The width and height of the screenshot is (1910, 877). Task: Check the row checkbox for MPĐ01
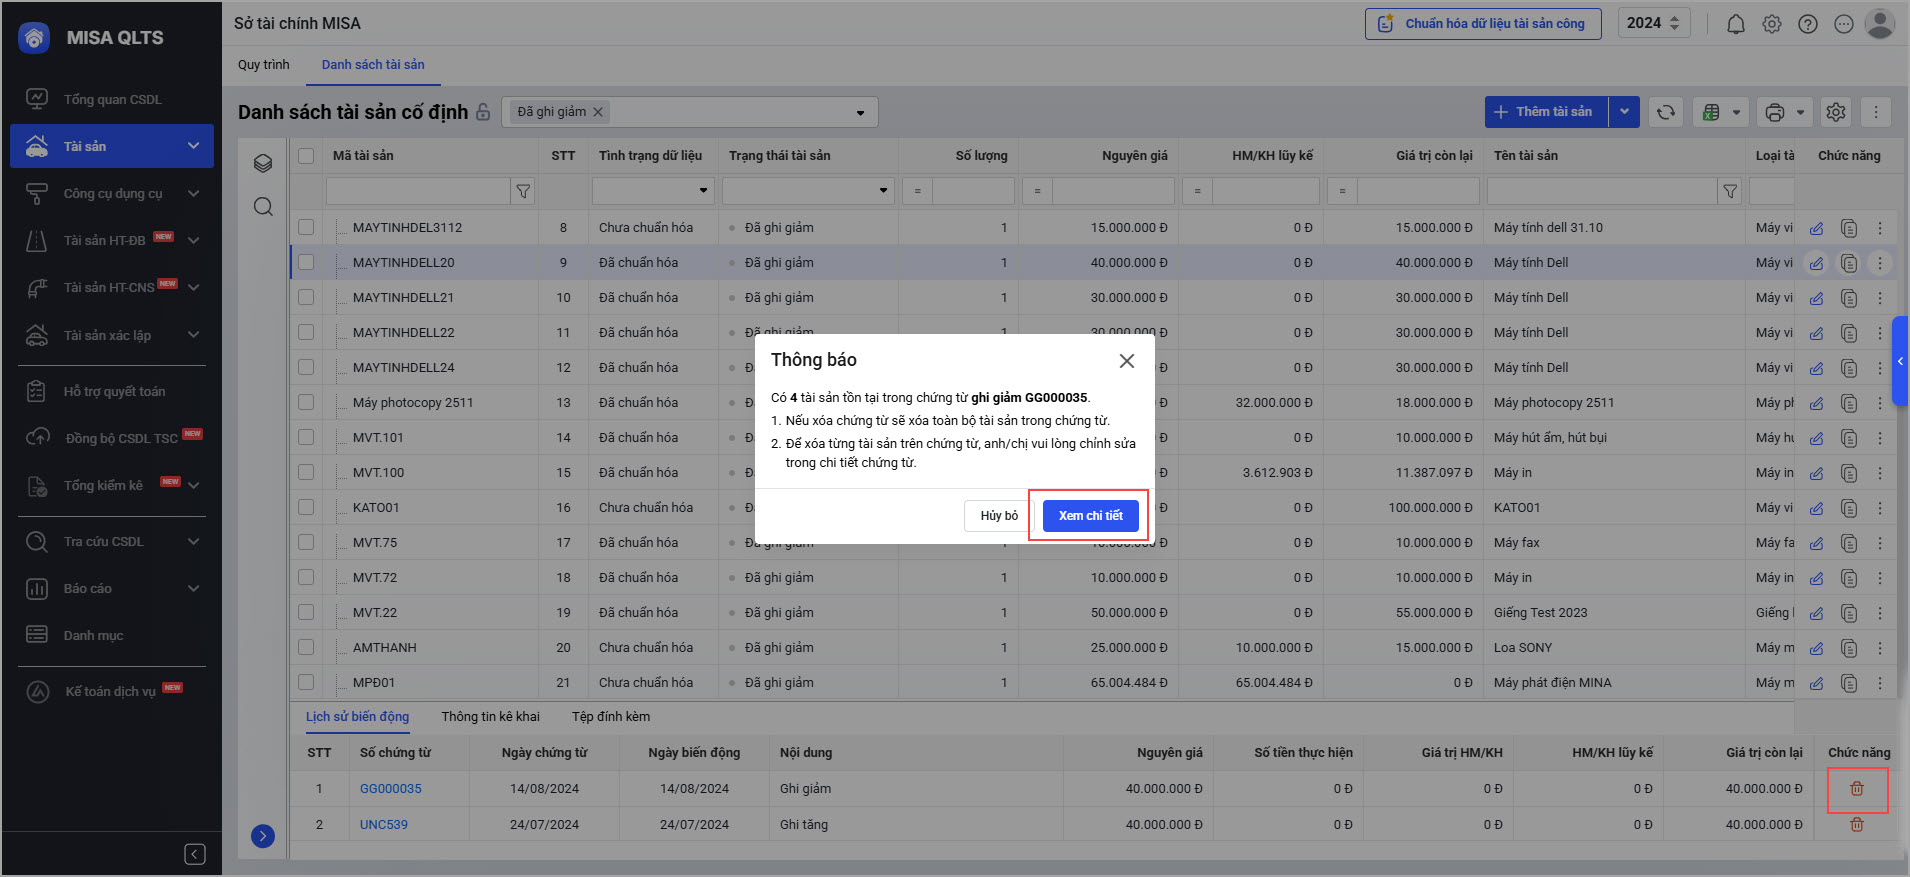click(306, 683)
